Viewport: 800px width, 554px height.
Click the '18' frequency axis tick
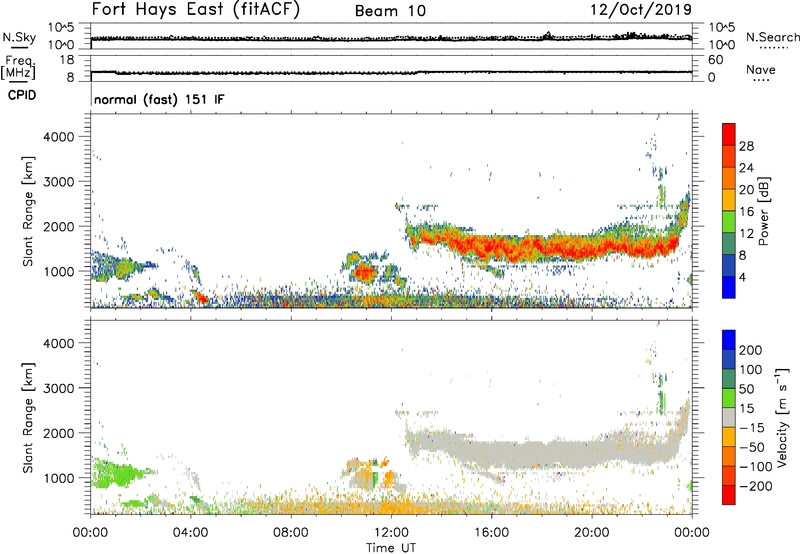click(x=67, y=60)
